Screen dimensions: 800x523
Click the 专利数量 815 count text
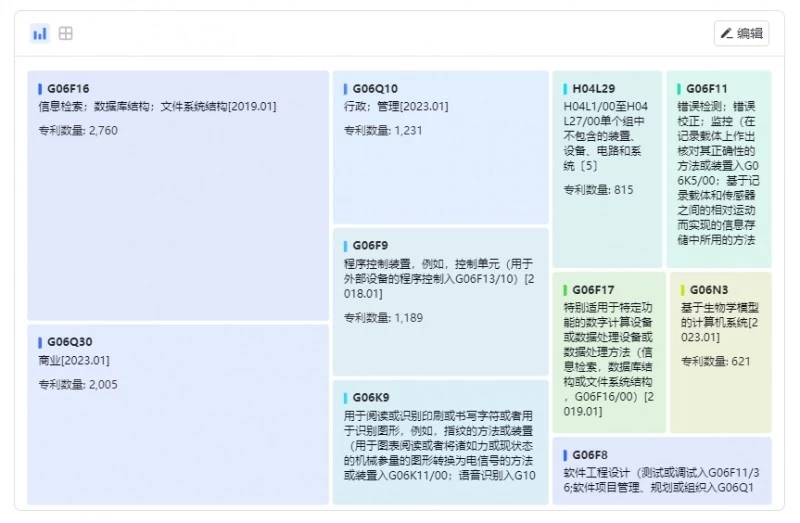(598, 190)
